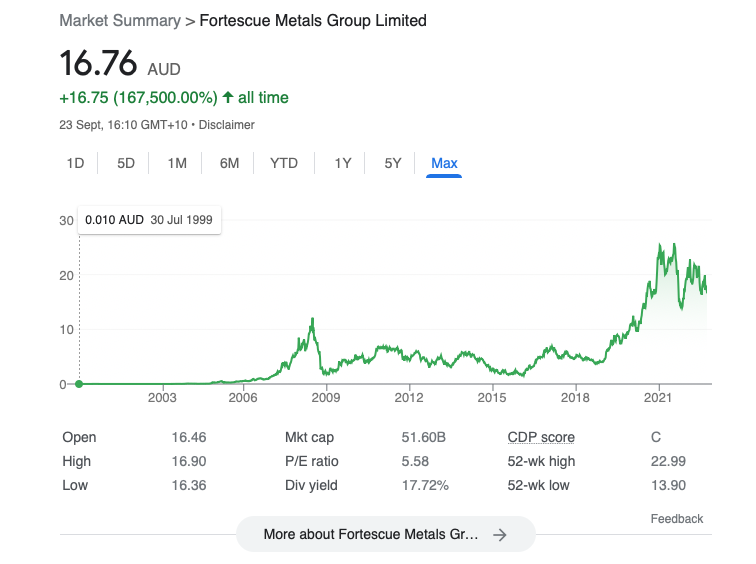
Task: Click the chart tooltip showing 0.010 AUD
Action: (149, 220)
